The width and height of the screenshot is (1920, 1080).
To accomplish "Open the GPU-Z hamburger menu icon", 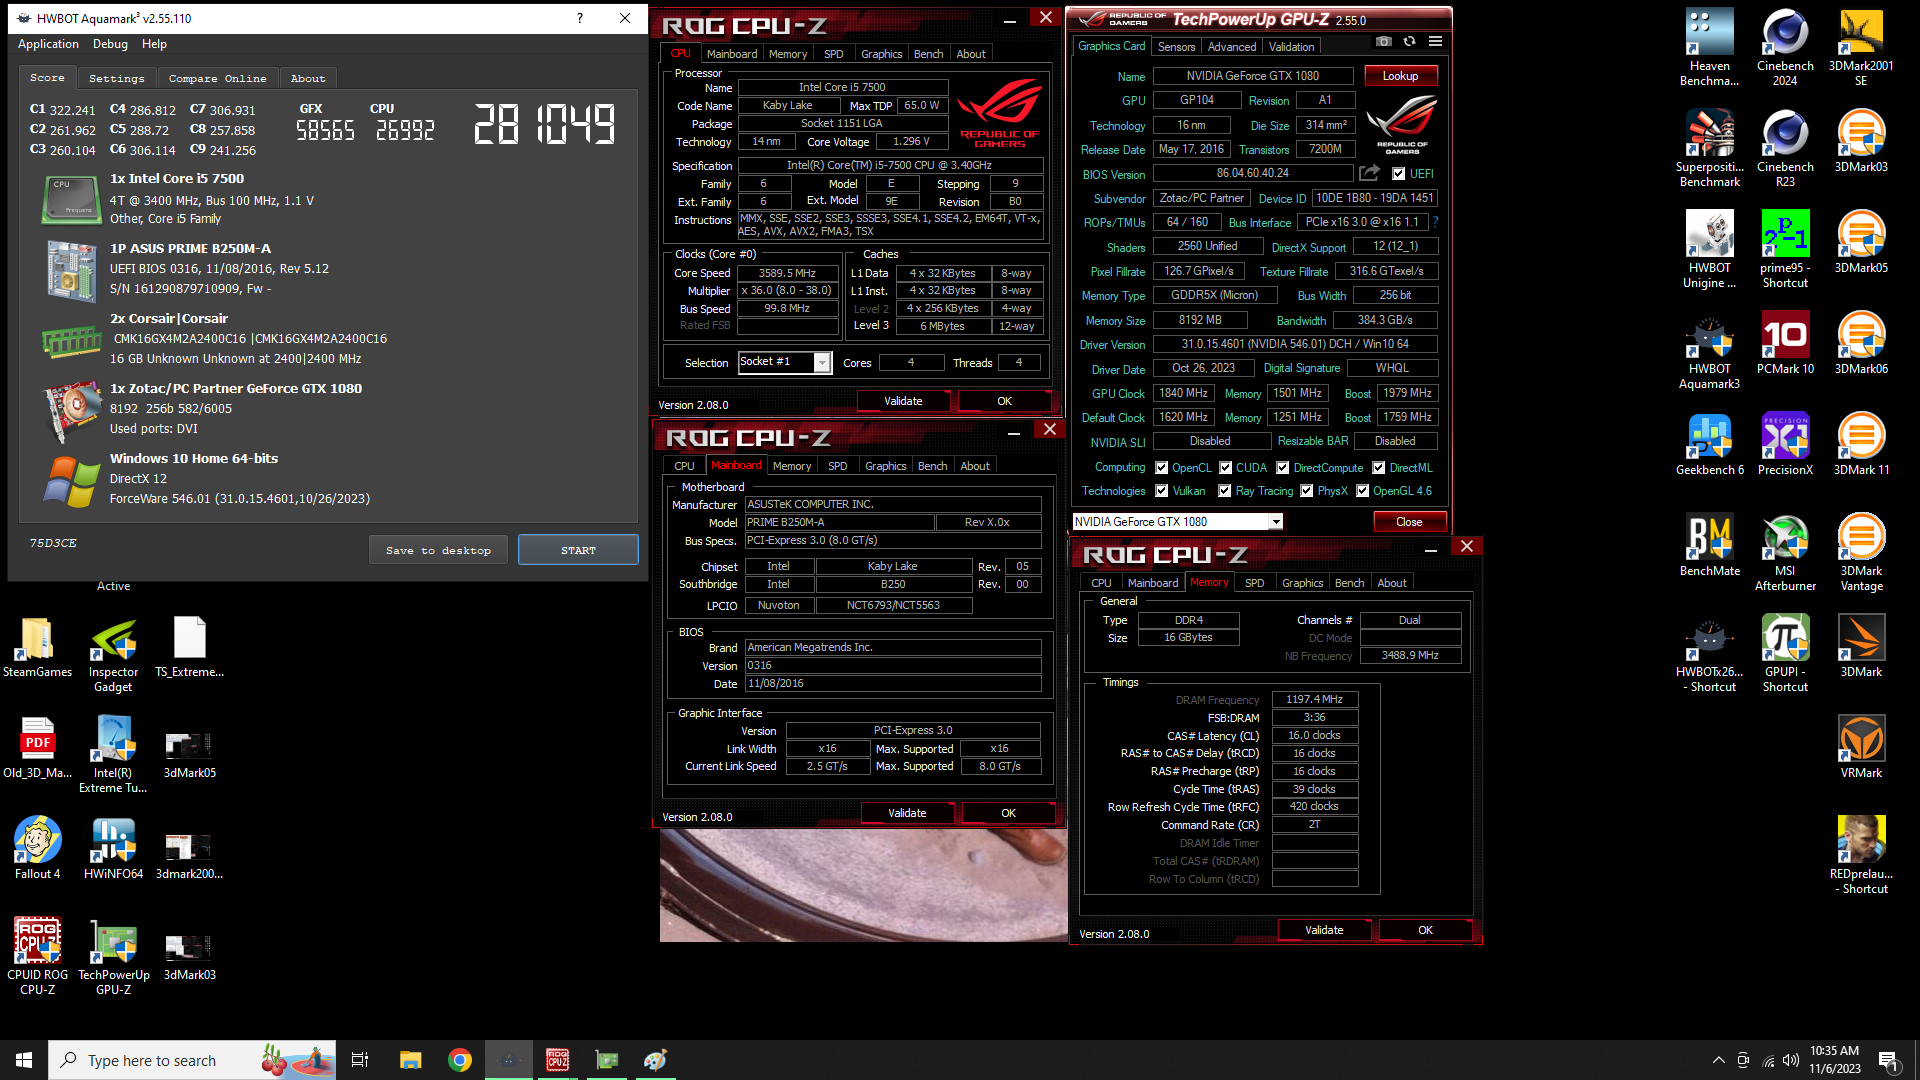I will click(x=1435, y=42).
